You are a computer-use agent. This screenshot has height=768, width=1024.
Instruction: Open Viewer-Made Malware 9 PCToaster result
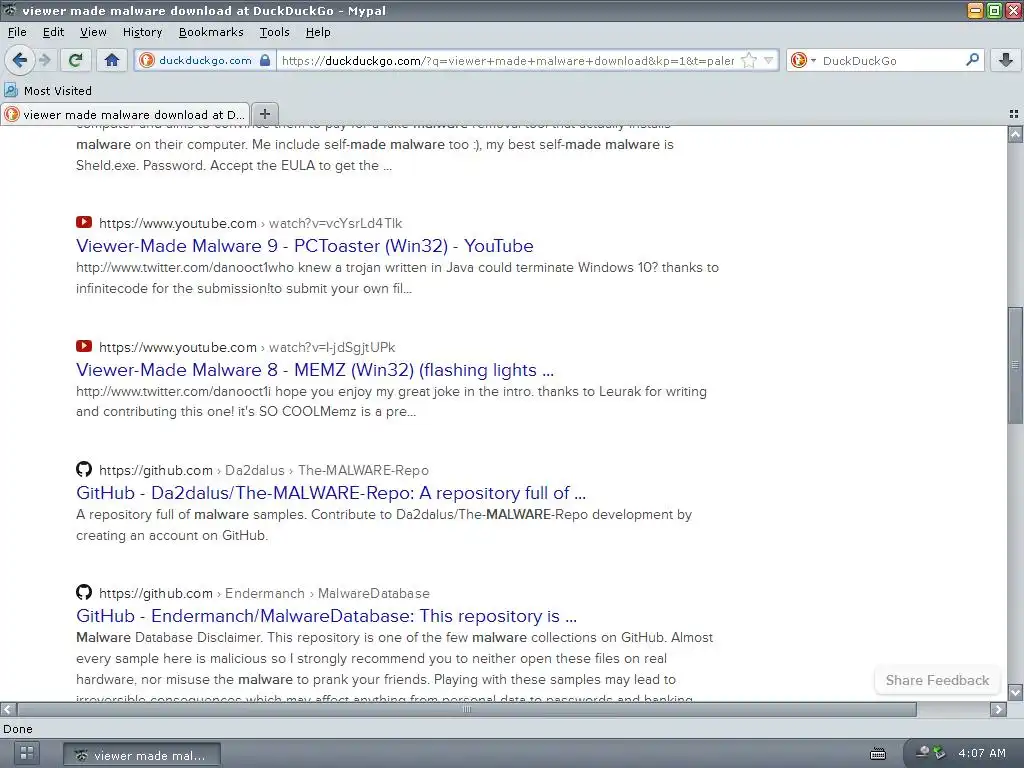[x=304, y=246]
